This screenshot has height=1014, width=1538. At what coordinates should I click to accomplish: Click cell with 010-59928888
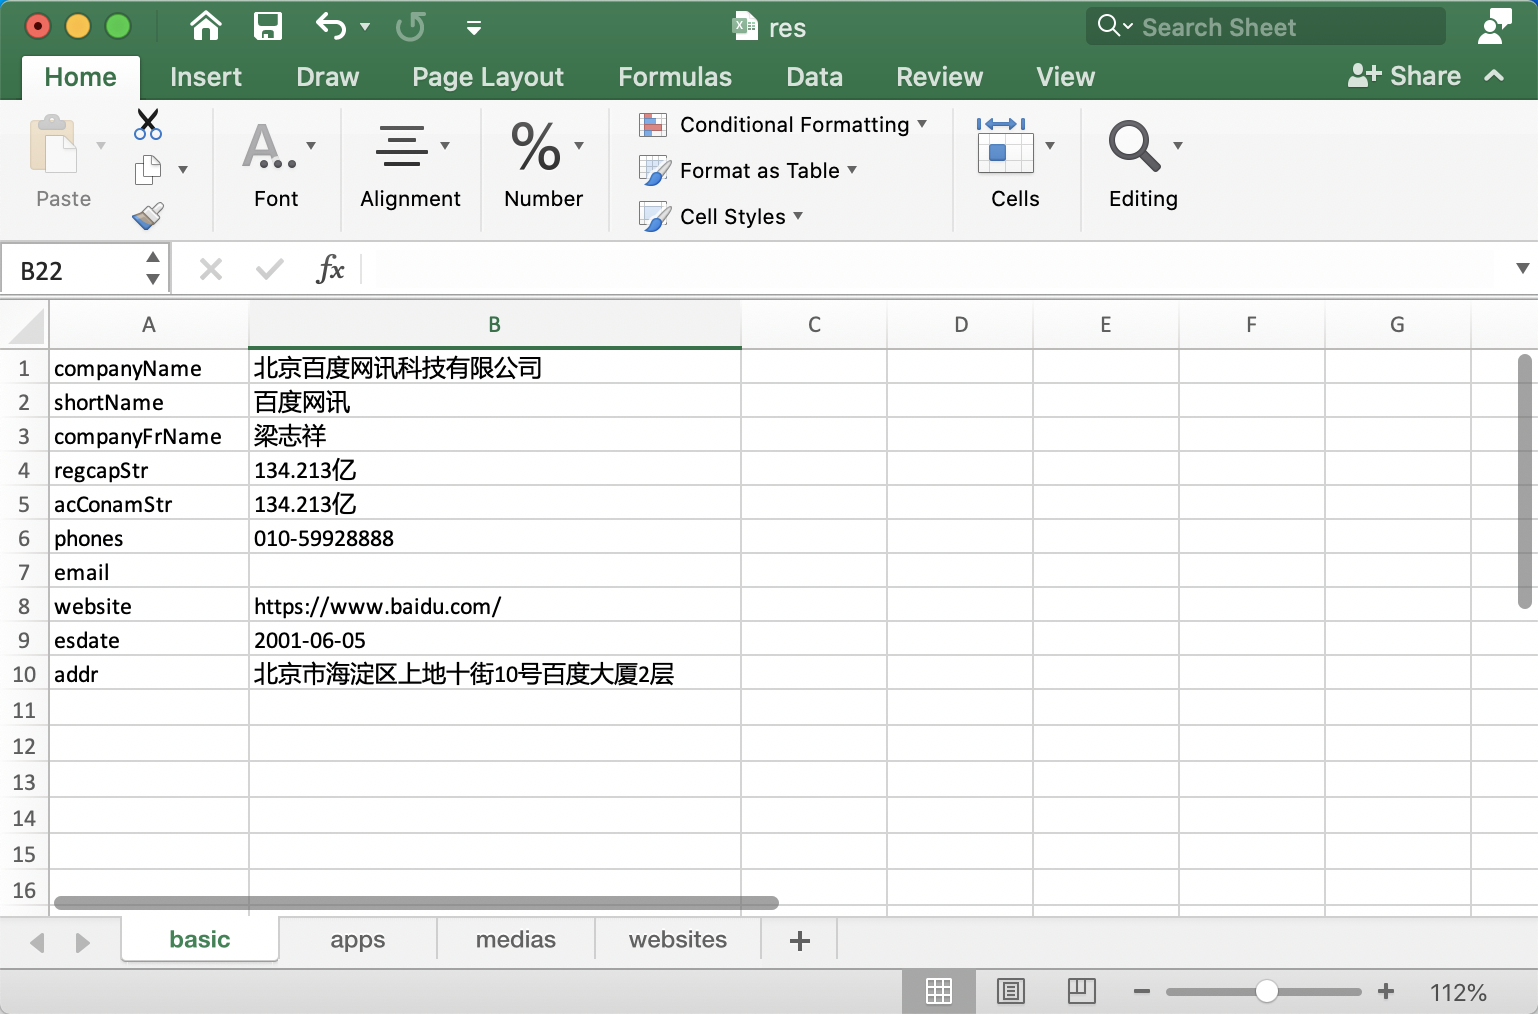click(495, 538)
